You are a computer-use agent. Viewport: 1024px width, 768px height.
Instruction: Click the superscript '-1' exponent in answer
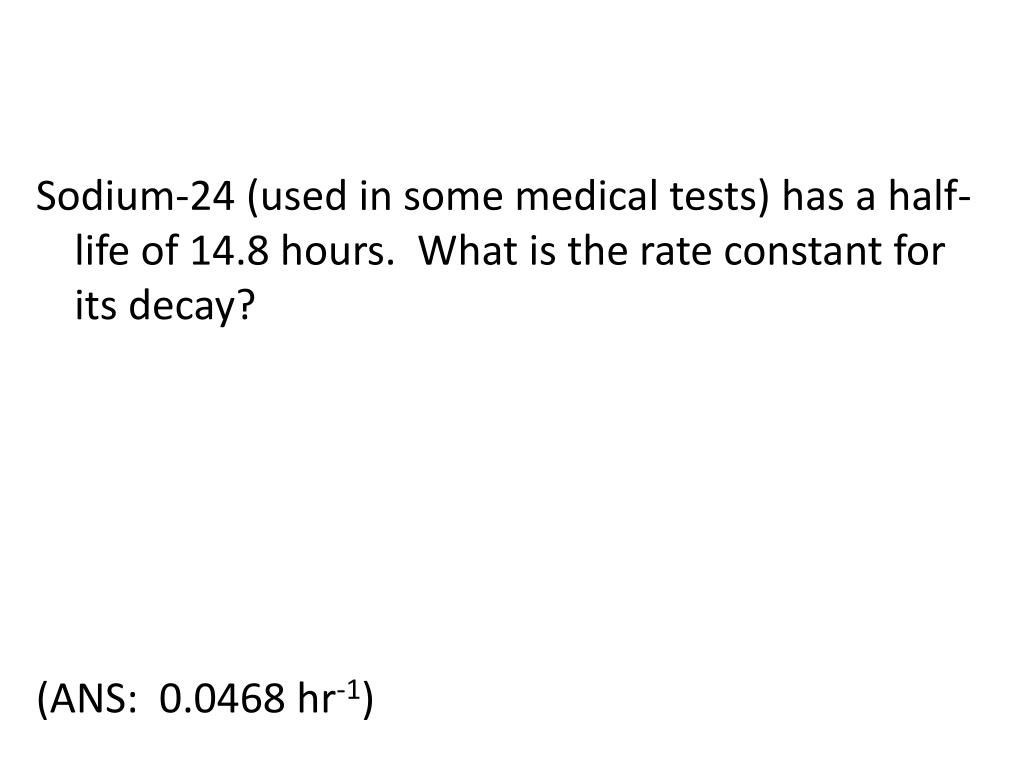coord(349,691)
